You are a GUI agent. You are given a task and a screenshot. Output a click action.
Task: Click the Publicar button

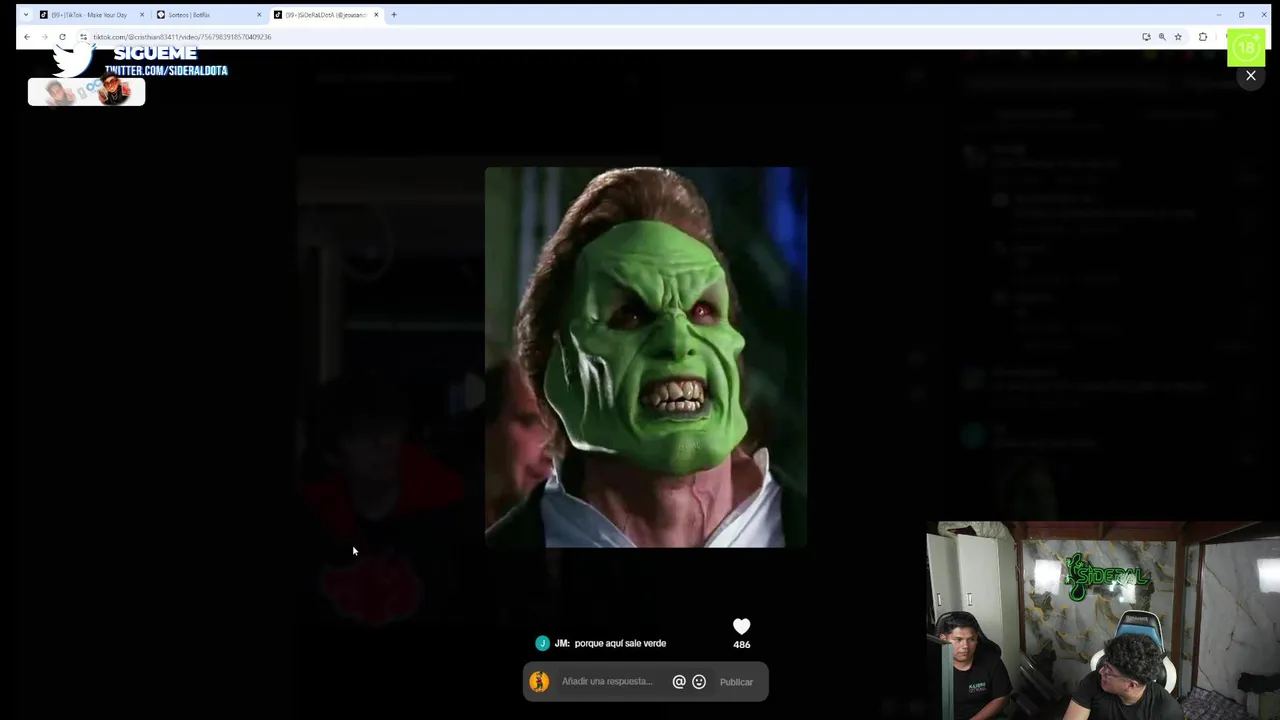pyautogui.click(x=736, y=682)
